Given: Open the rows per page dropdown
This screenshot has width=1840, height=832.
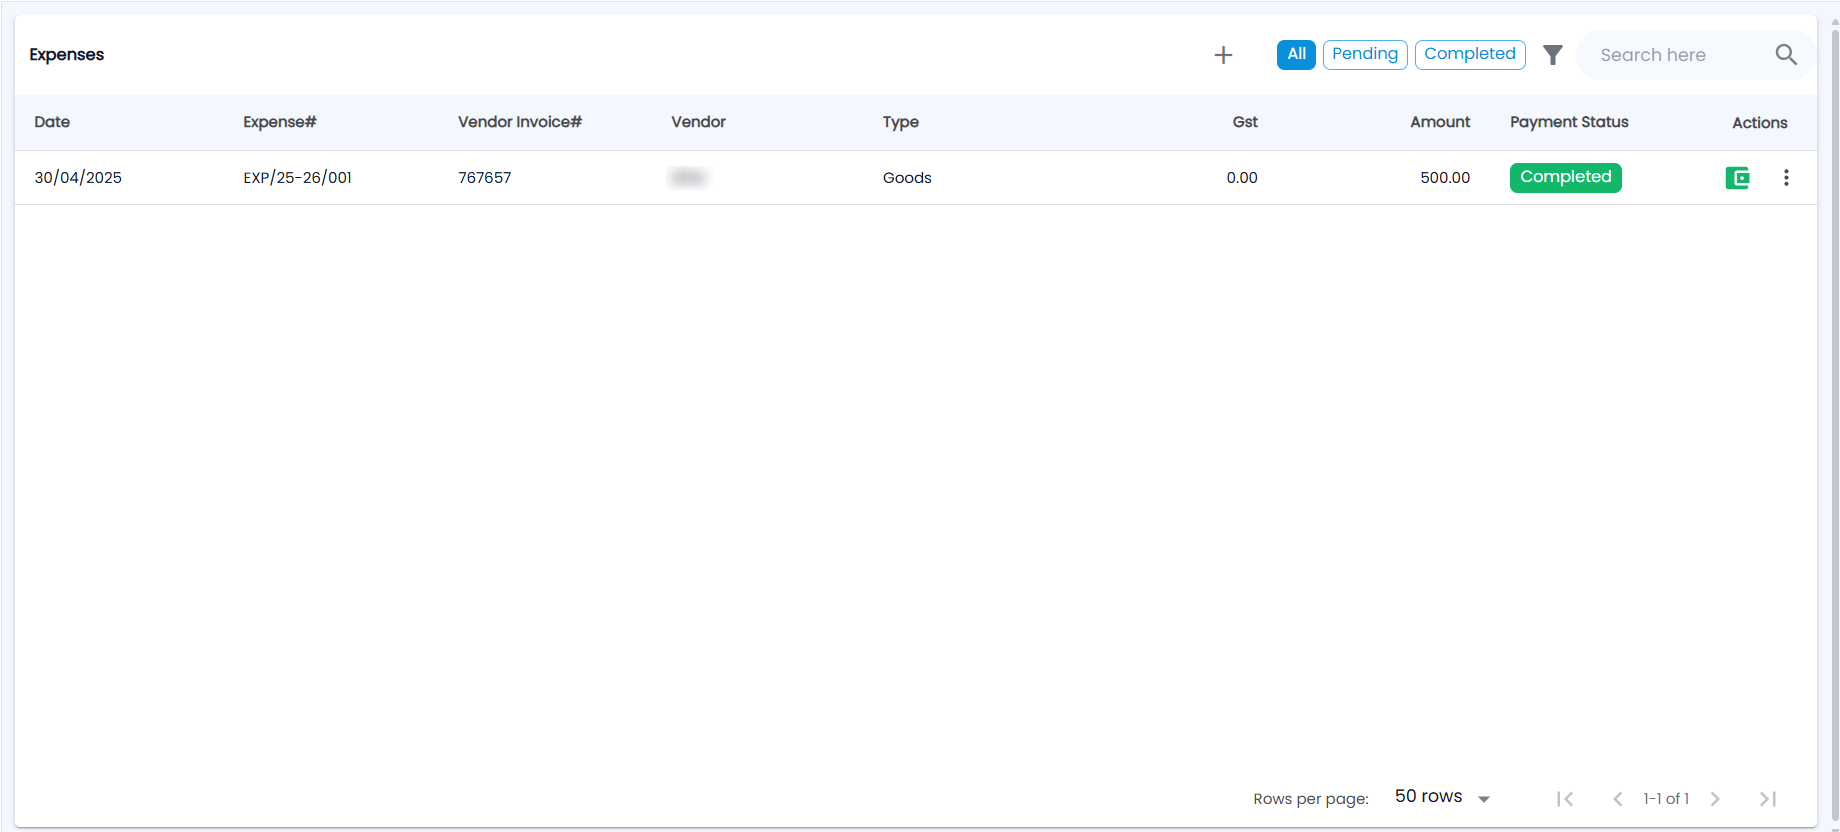Looking at the screenshot, I should point(1442,797).
